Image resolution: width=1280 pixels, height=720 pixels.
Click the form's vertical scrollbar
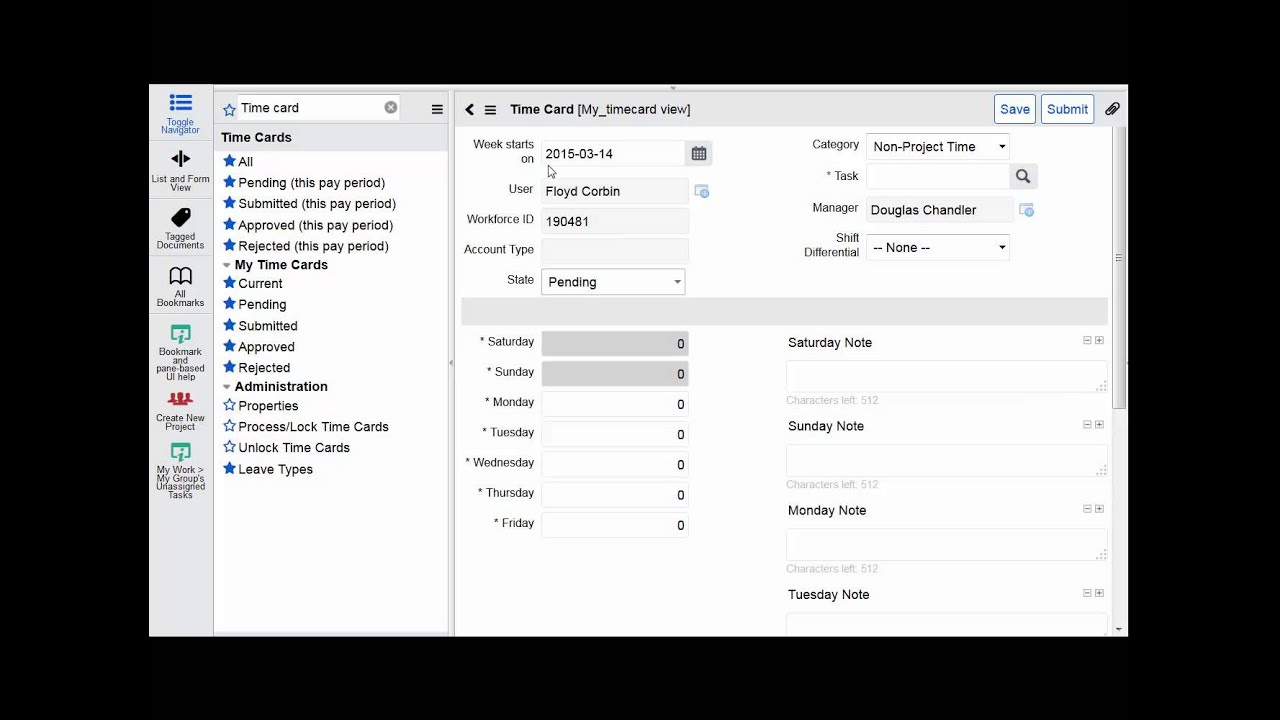point(1119,267)
